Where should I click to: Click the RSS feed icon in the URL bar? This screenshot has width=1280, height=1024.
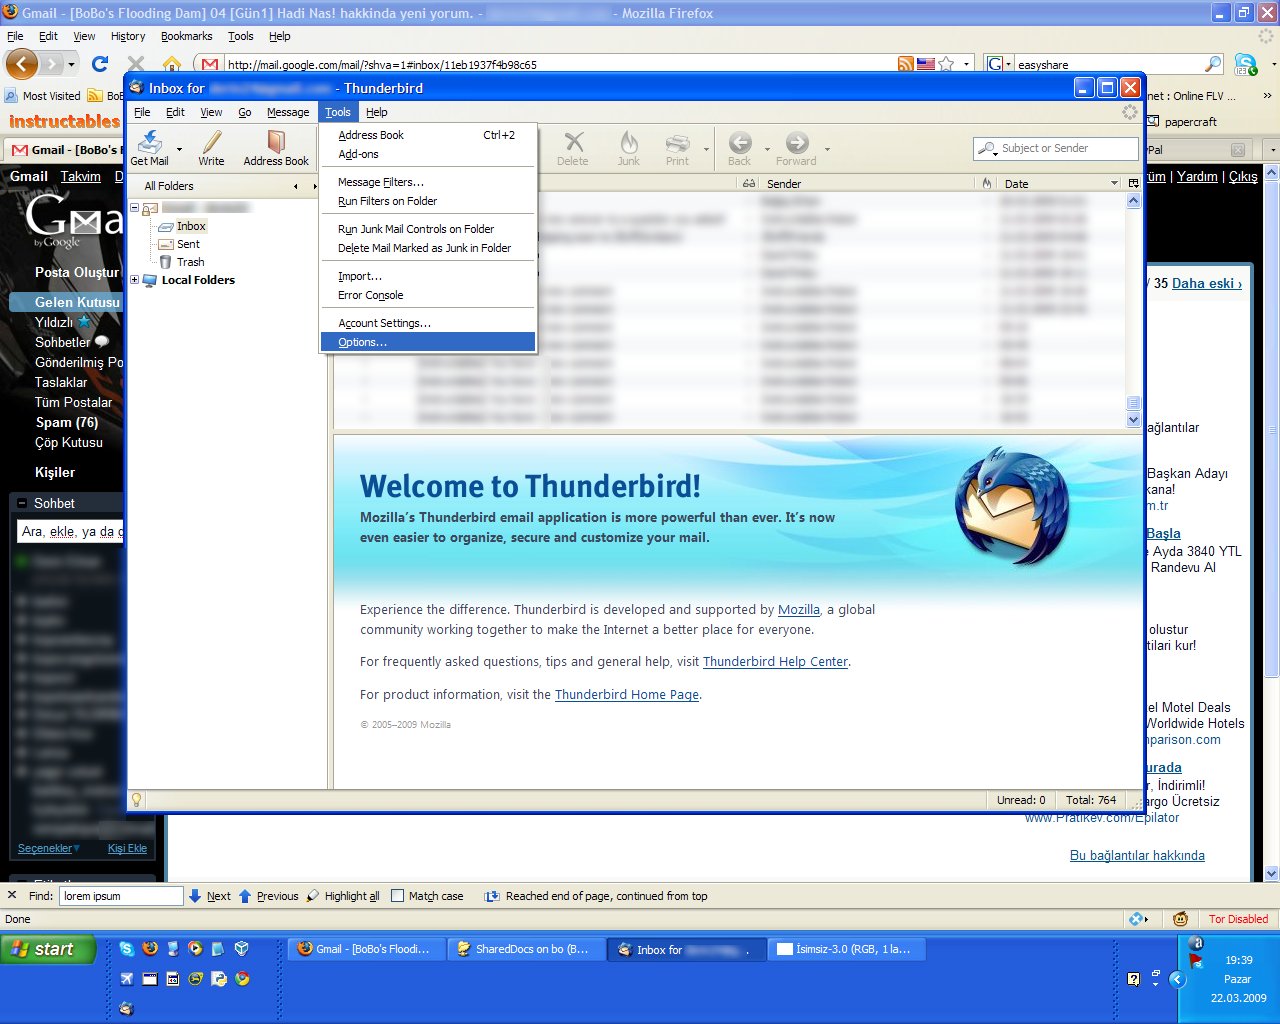(x=905, y=64)
